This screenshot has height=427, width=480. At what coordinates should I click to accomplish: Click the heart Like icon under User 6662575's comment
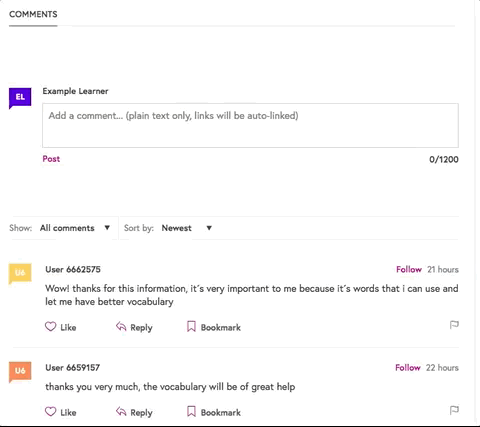pyautogui.click(x=51, y=326)
